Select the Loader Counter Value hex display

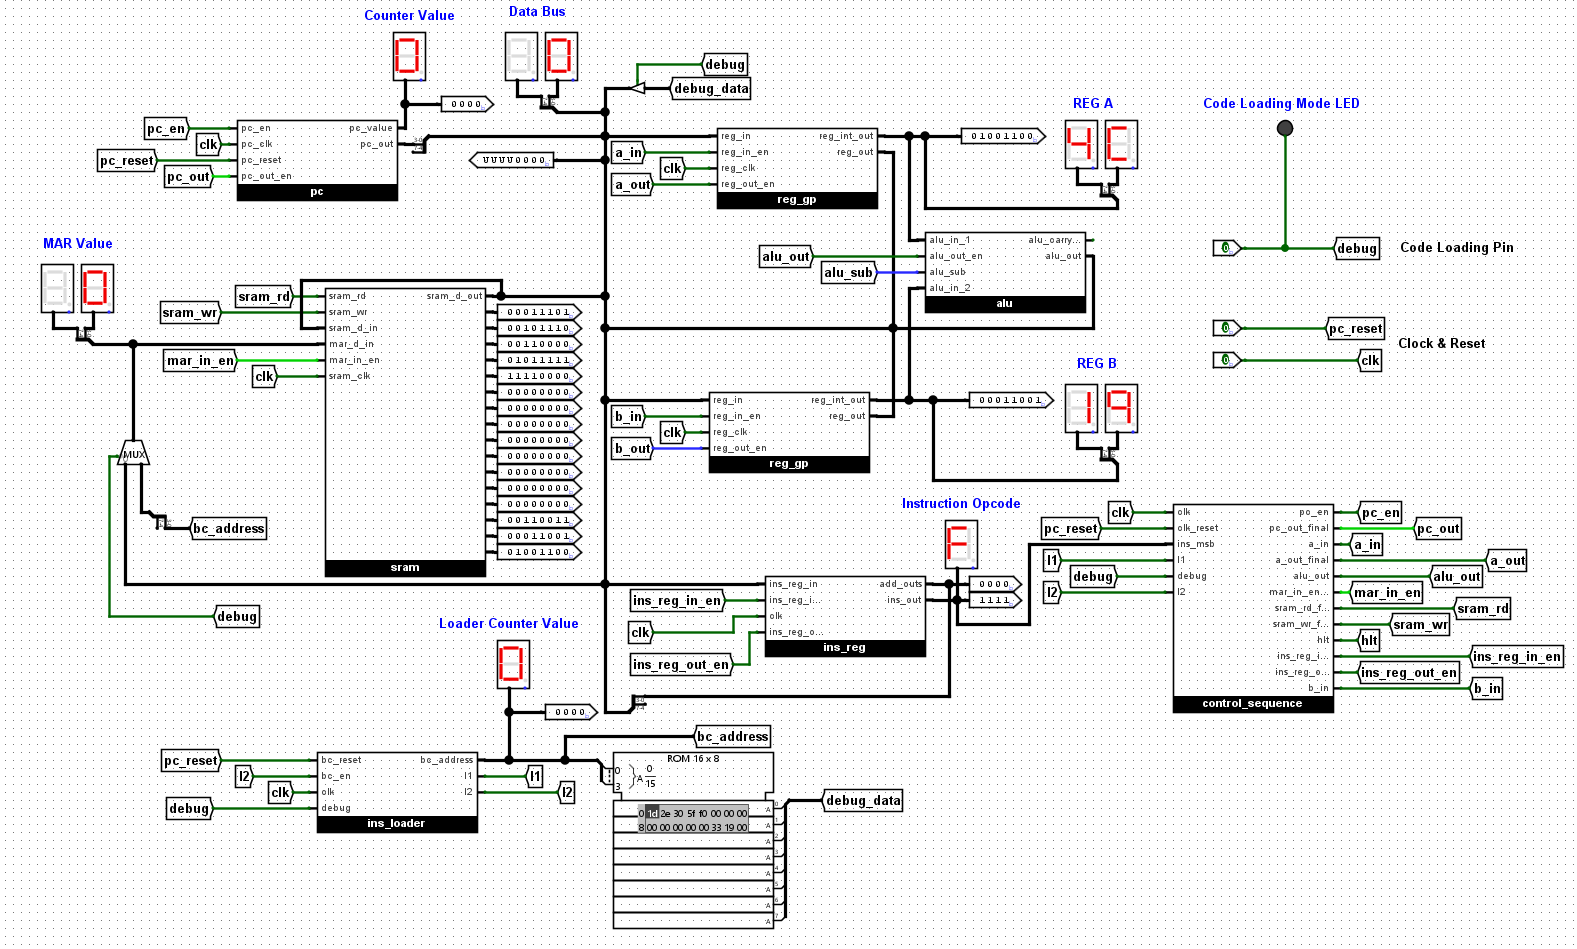(513, 664)
